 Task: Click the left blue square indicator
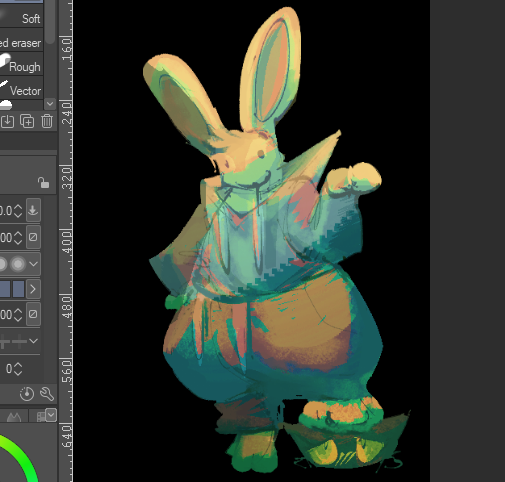(5, 289)
